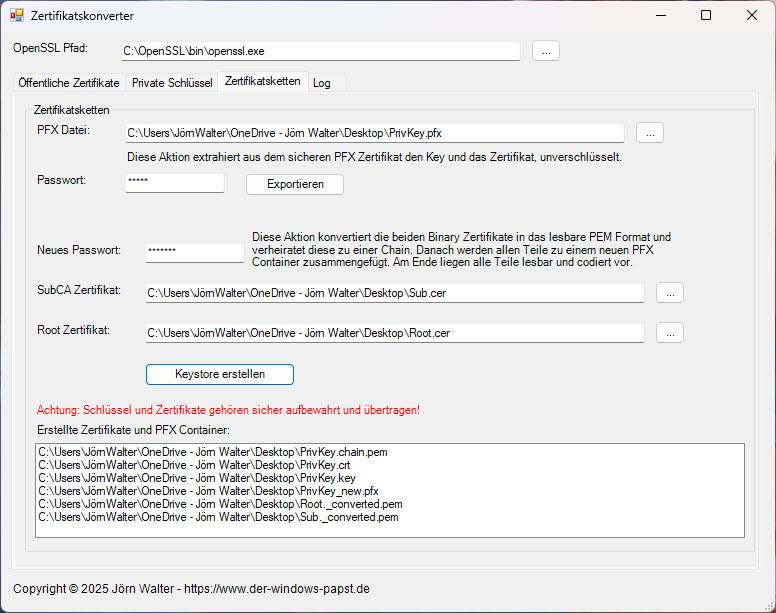
Task: Browse for the OpenSSL path
Action: click(x=545, y=51)
